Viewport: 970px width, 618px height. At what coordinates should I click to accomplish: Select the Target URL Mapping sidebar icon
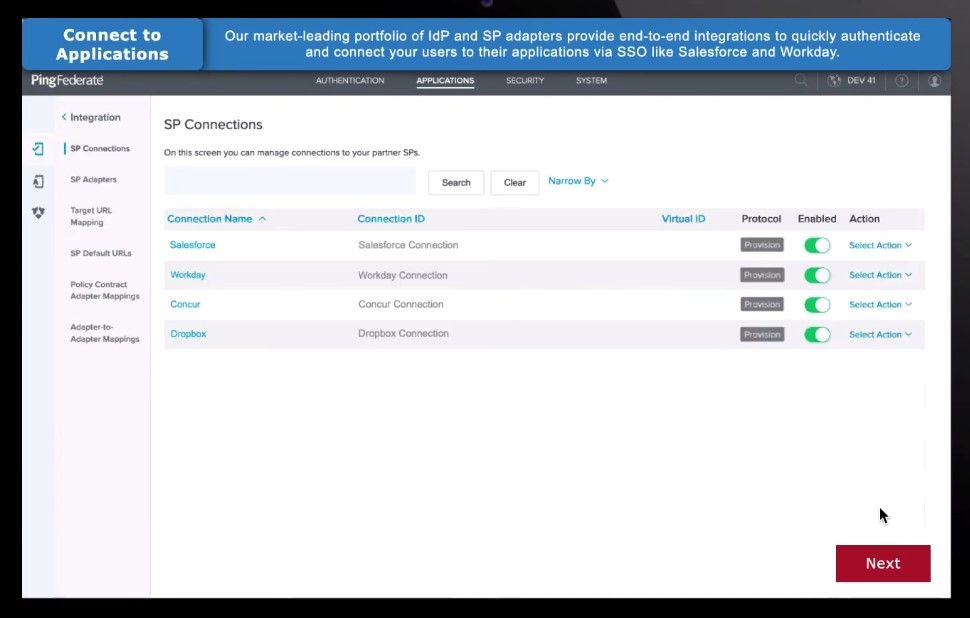coord(38,213)
